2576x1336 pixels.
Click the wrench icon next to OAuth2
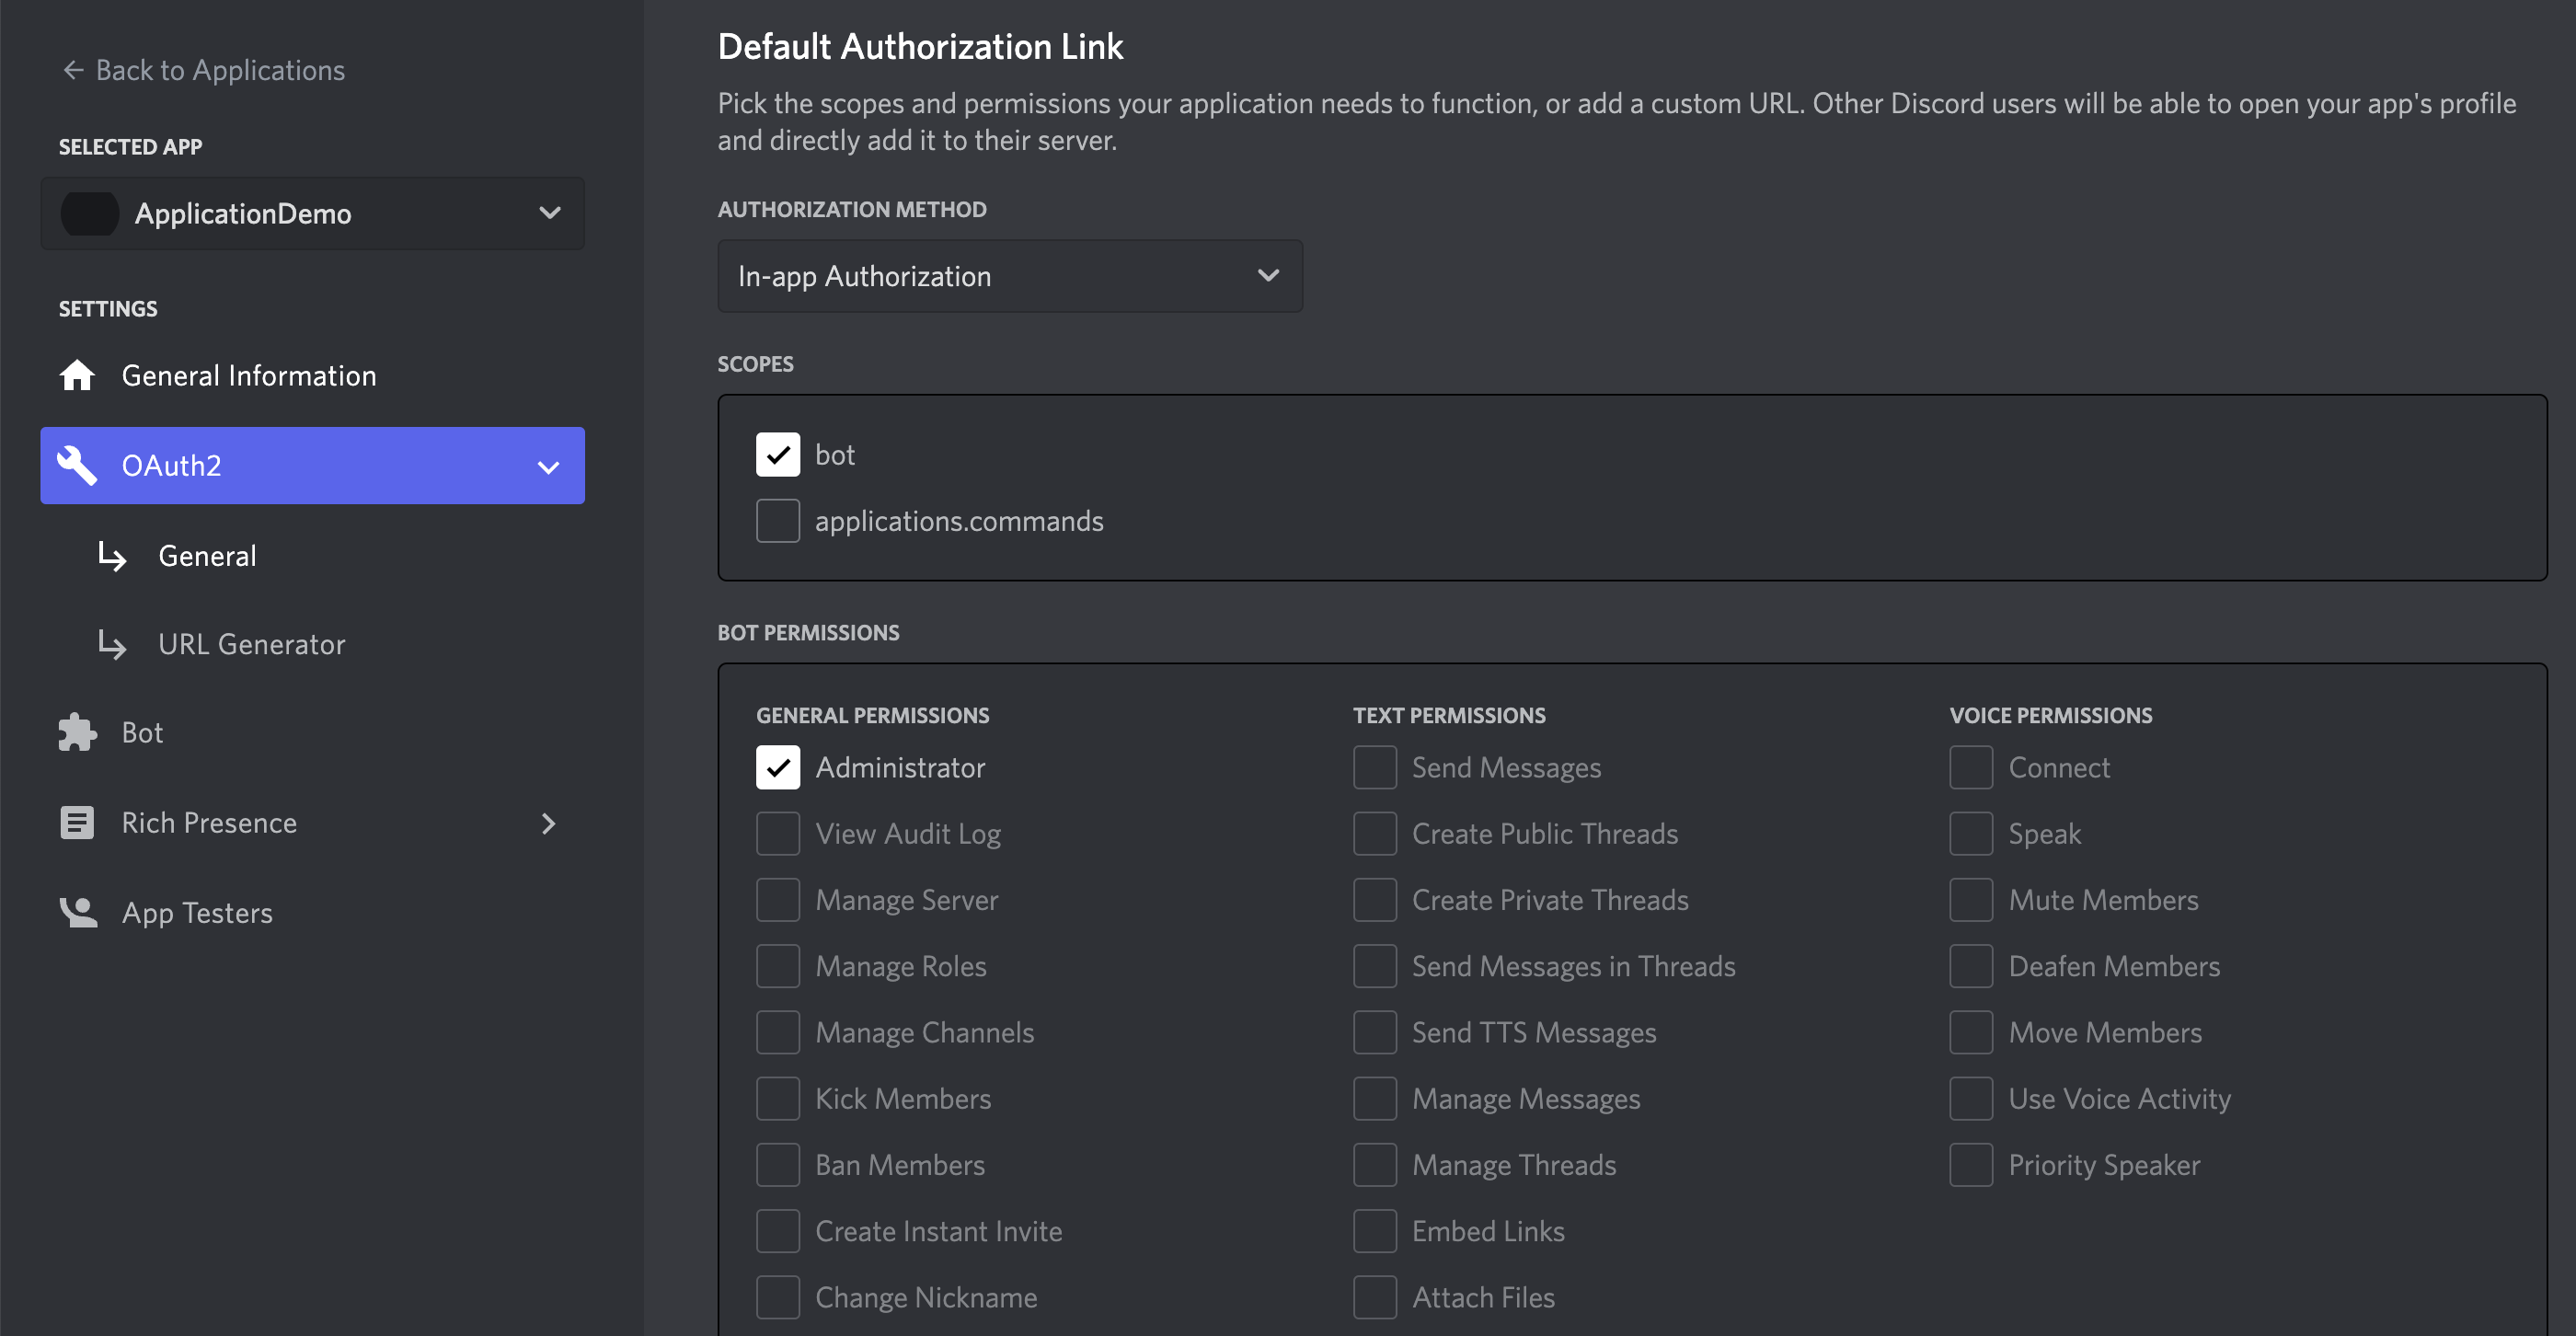[x=77, y=466]
